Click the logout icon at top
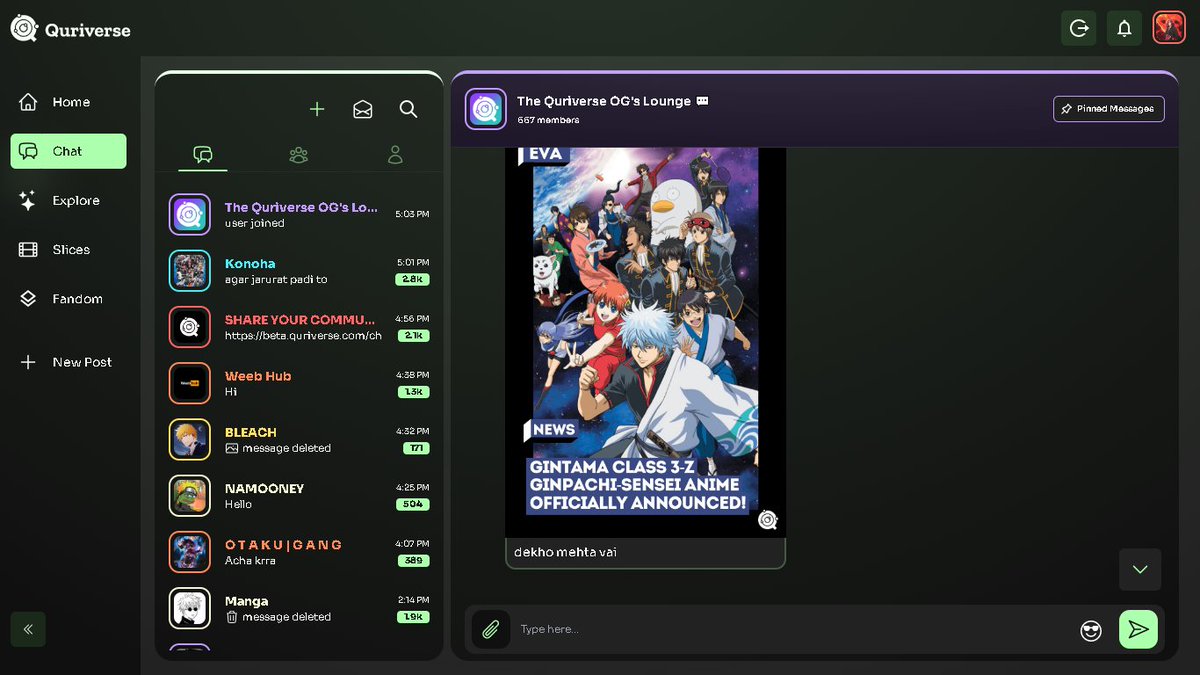The height and width of the screenshot is (675, 1200). [x=1079, y=29]
